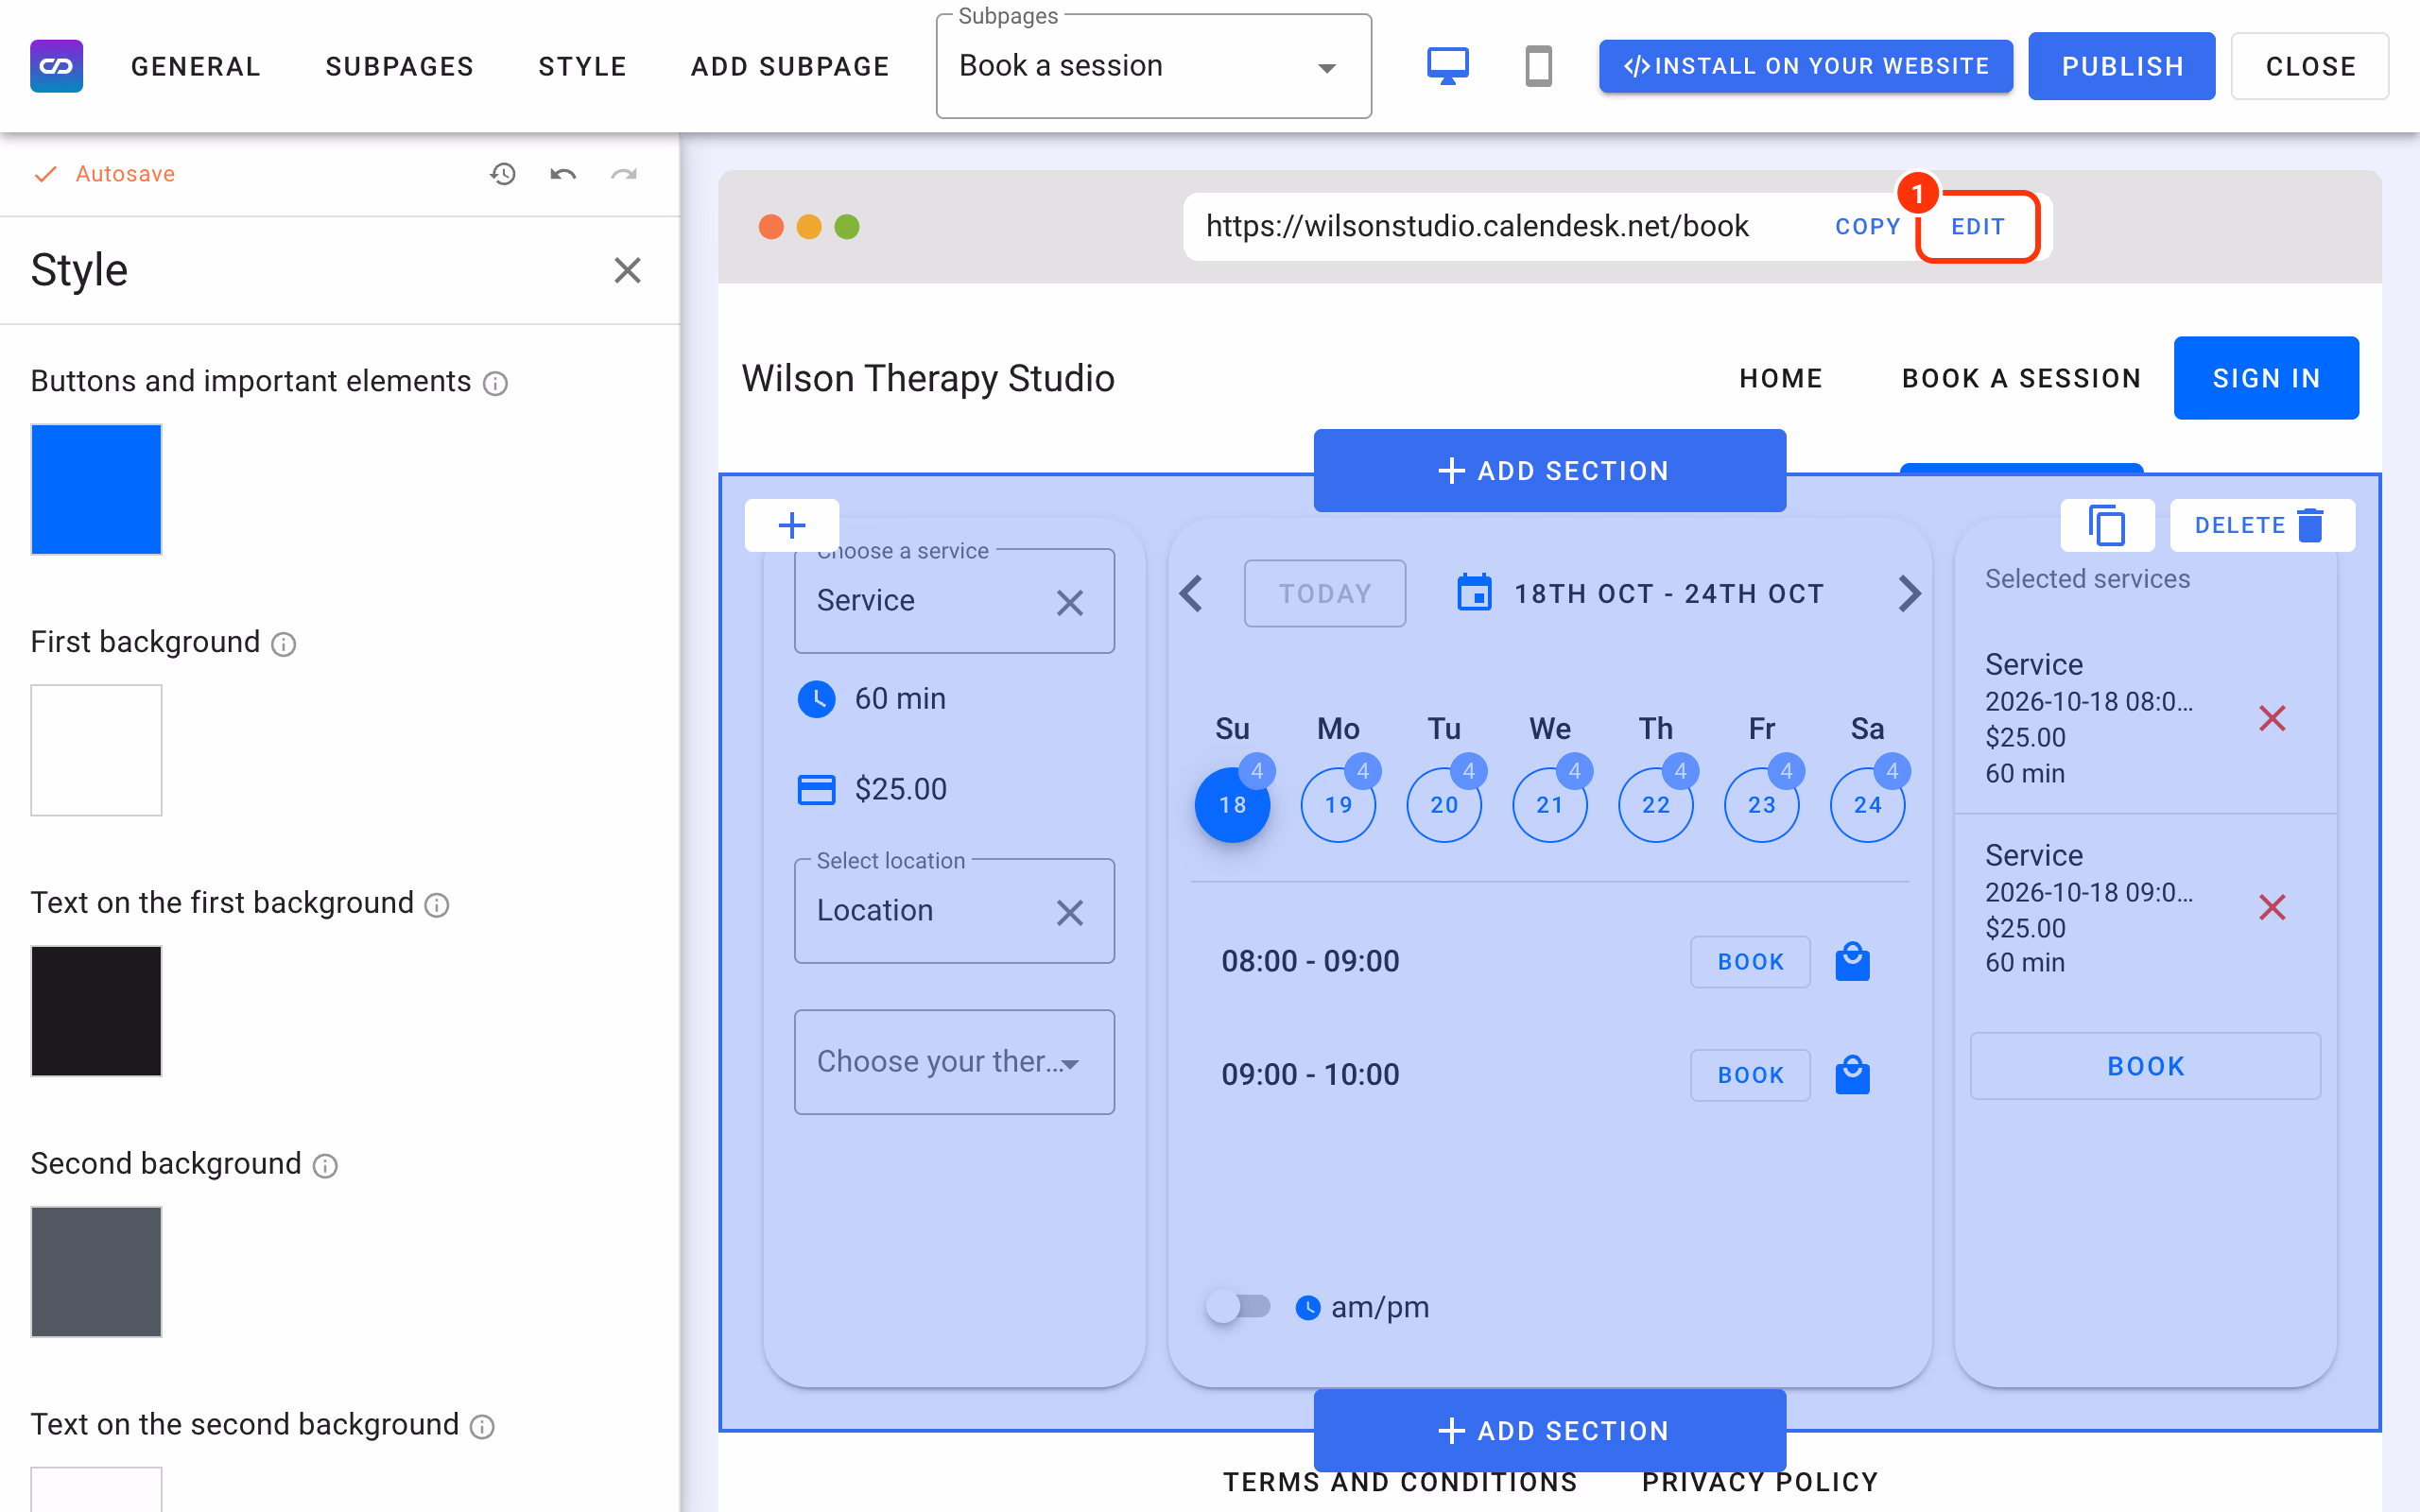2420x1512 pixels.
Task: Switch to desktop preview mode
Action: point(1447,66)
